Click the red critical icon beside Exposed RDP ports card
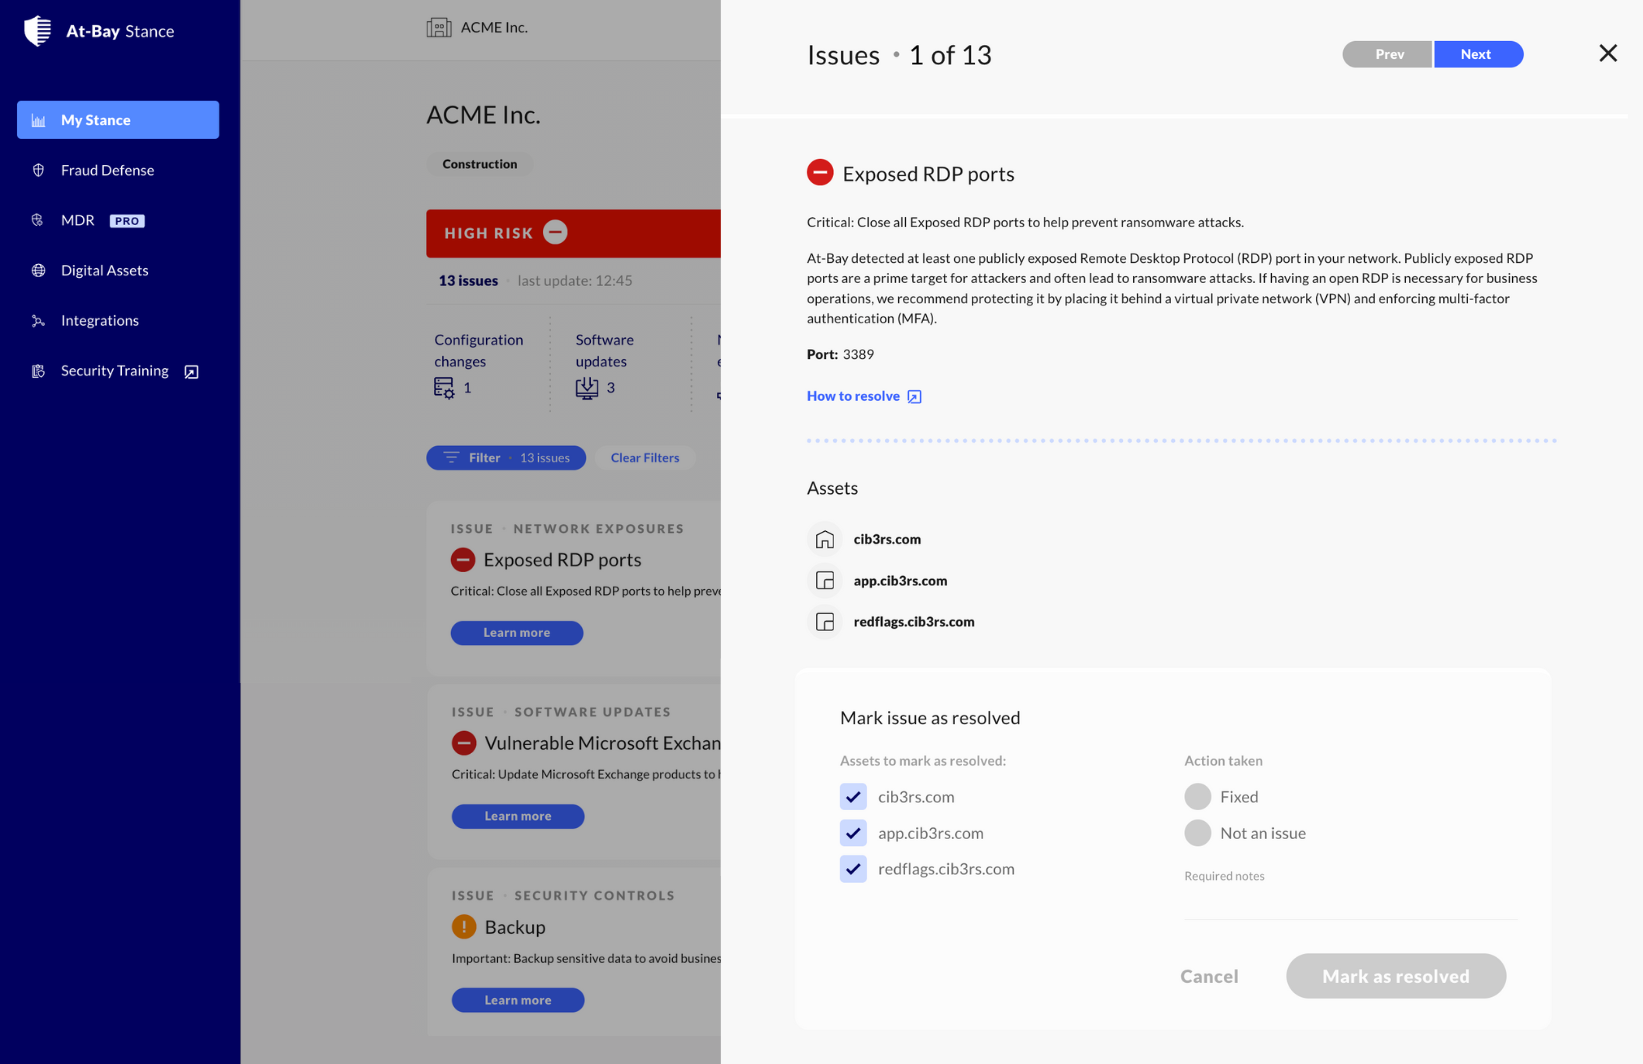Viewport: 1643px width, 1064px height. click(463, 560)
